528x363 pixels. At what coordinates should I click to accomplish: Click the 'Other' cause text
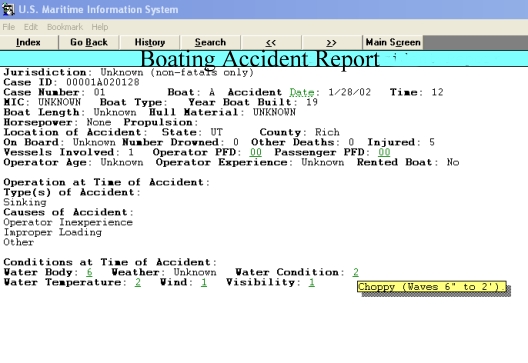coord(19,242)
